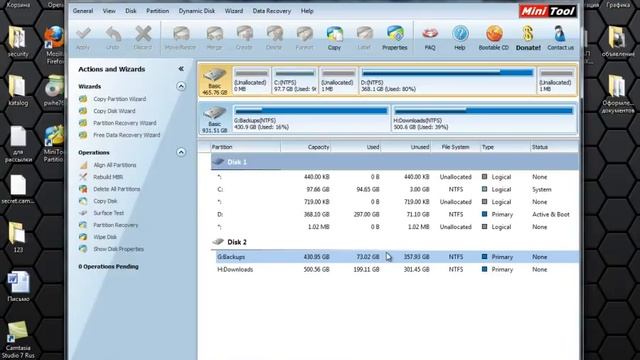The image size is (640, 360).
Task: Click the Label toolbar icon
Action: coord(364,38)
